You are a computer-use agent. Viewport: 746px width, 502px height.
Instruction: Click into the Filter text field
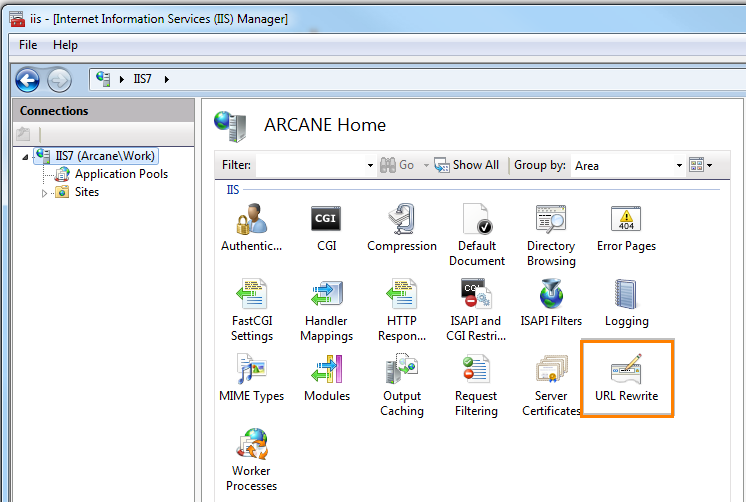point(310,166)
